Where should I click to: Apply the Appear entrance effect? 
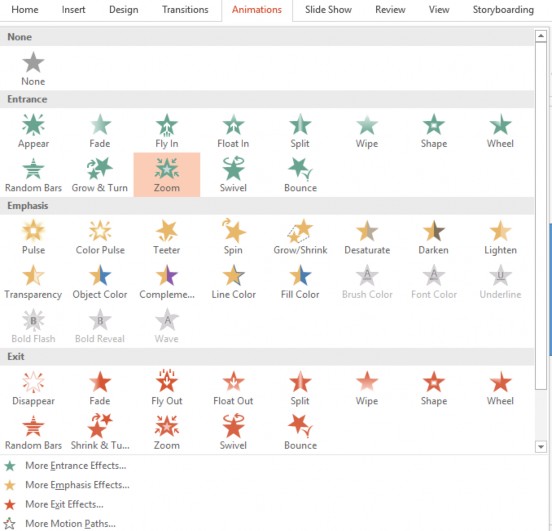pyautogui.click(x=33, y=131)
